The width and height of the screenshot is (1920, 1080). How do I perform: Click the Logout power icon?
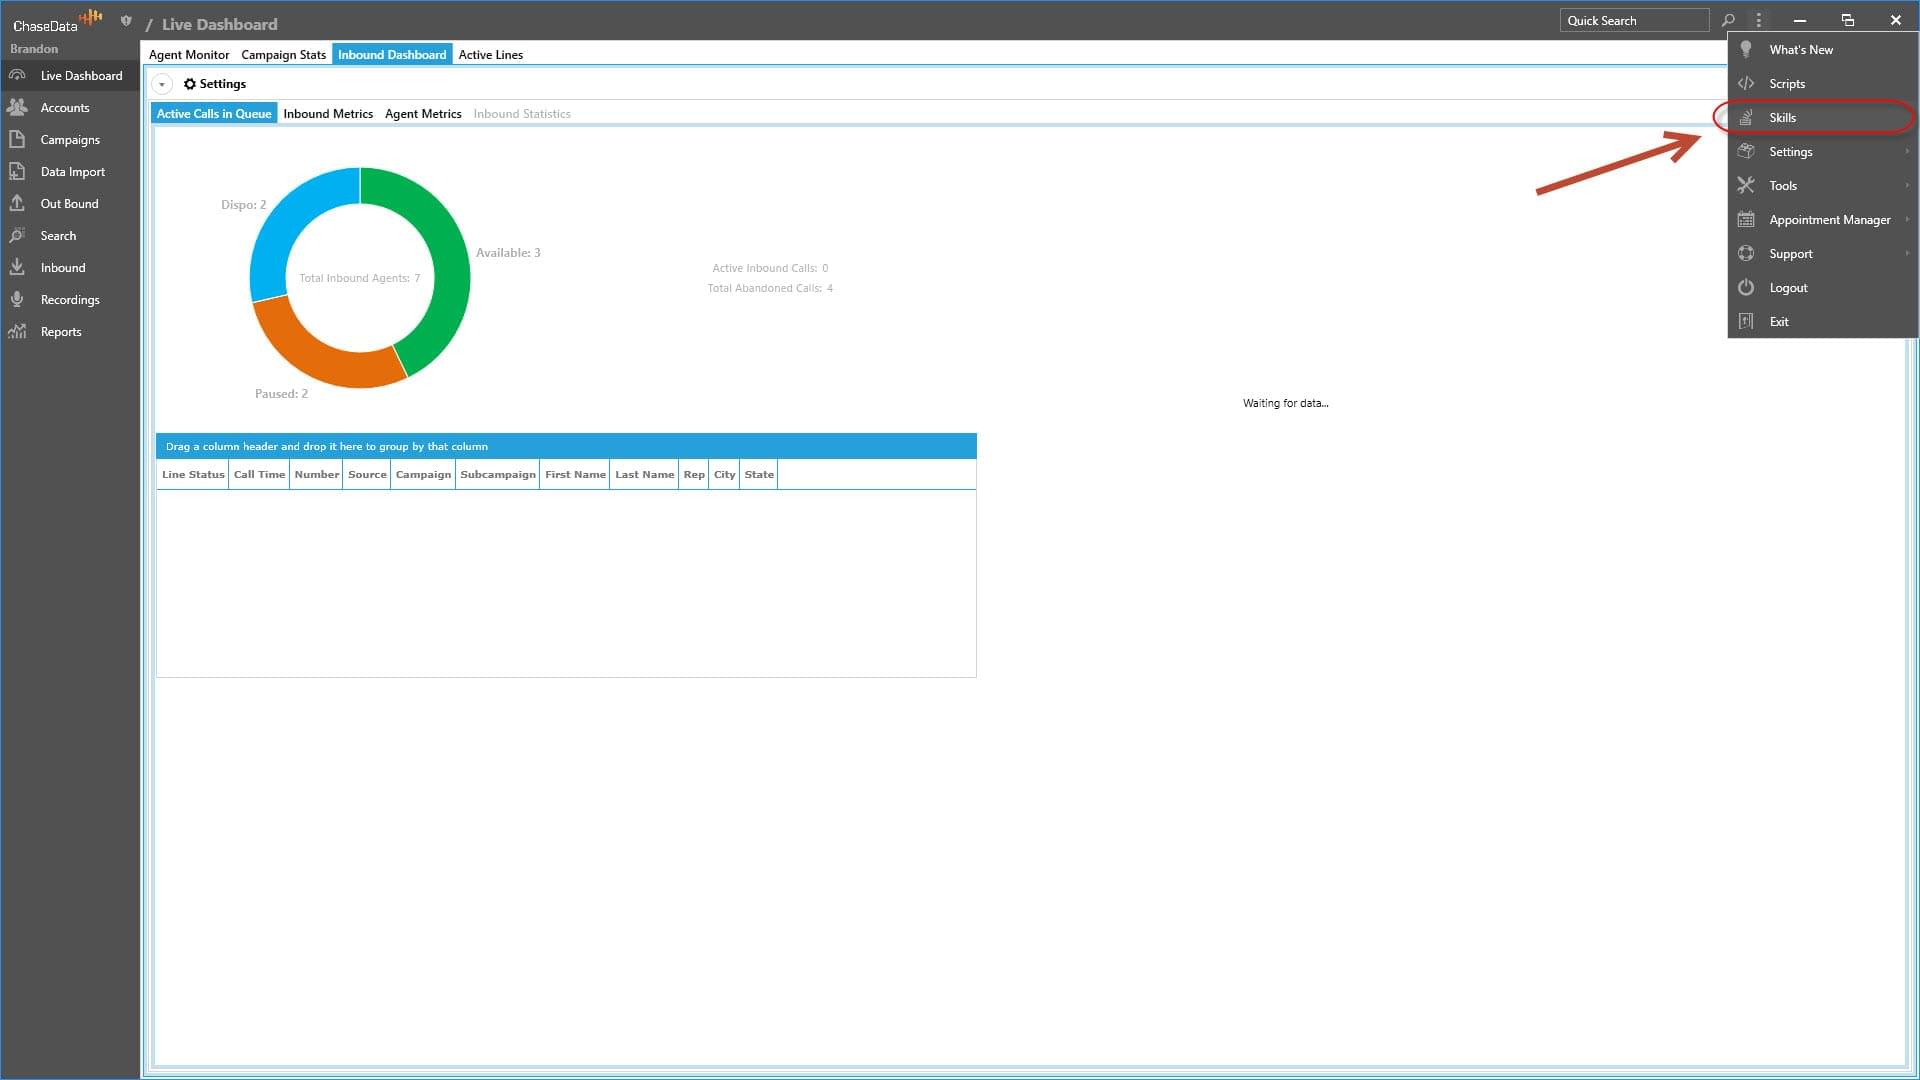click(1746, 287)
